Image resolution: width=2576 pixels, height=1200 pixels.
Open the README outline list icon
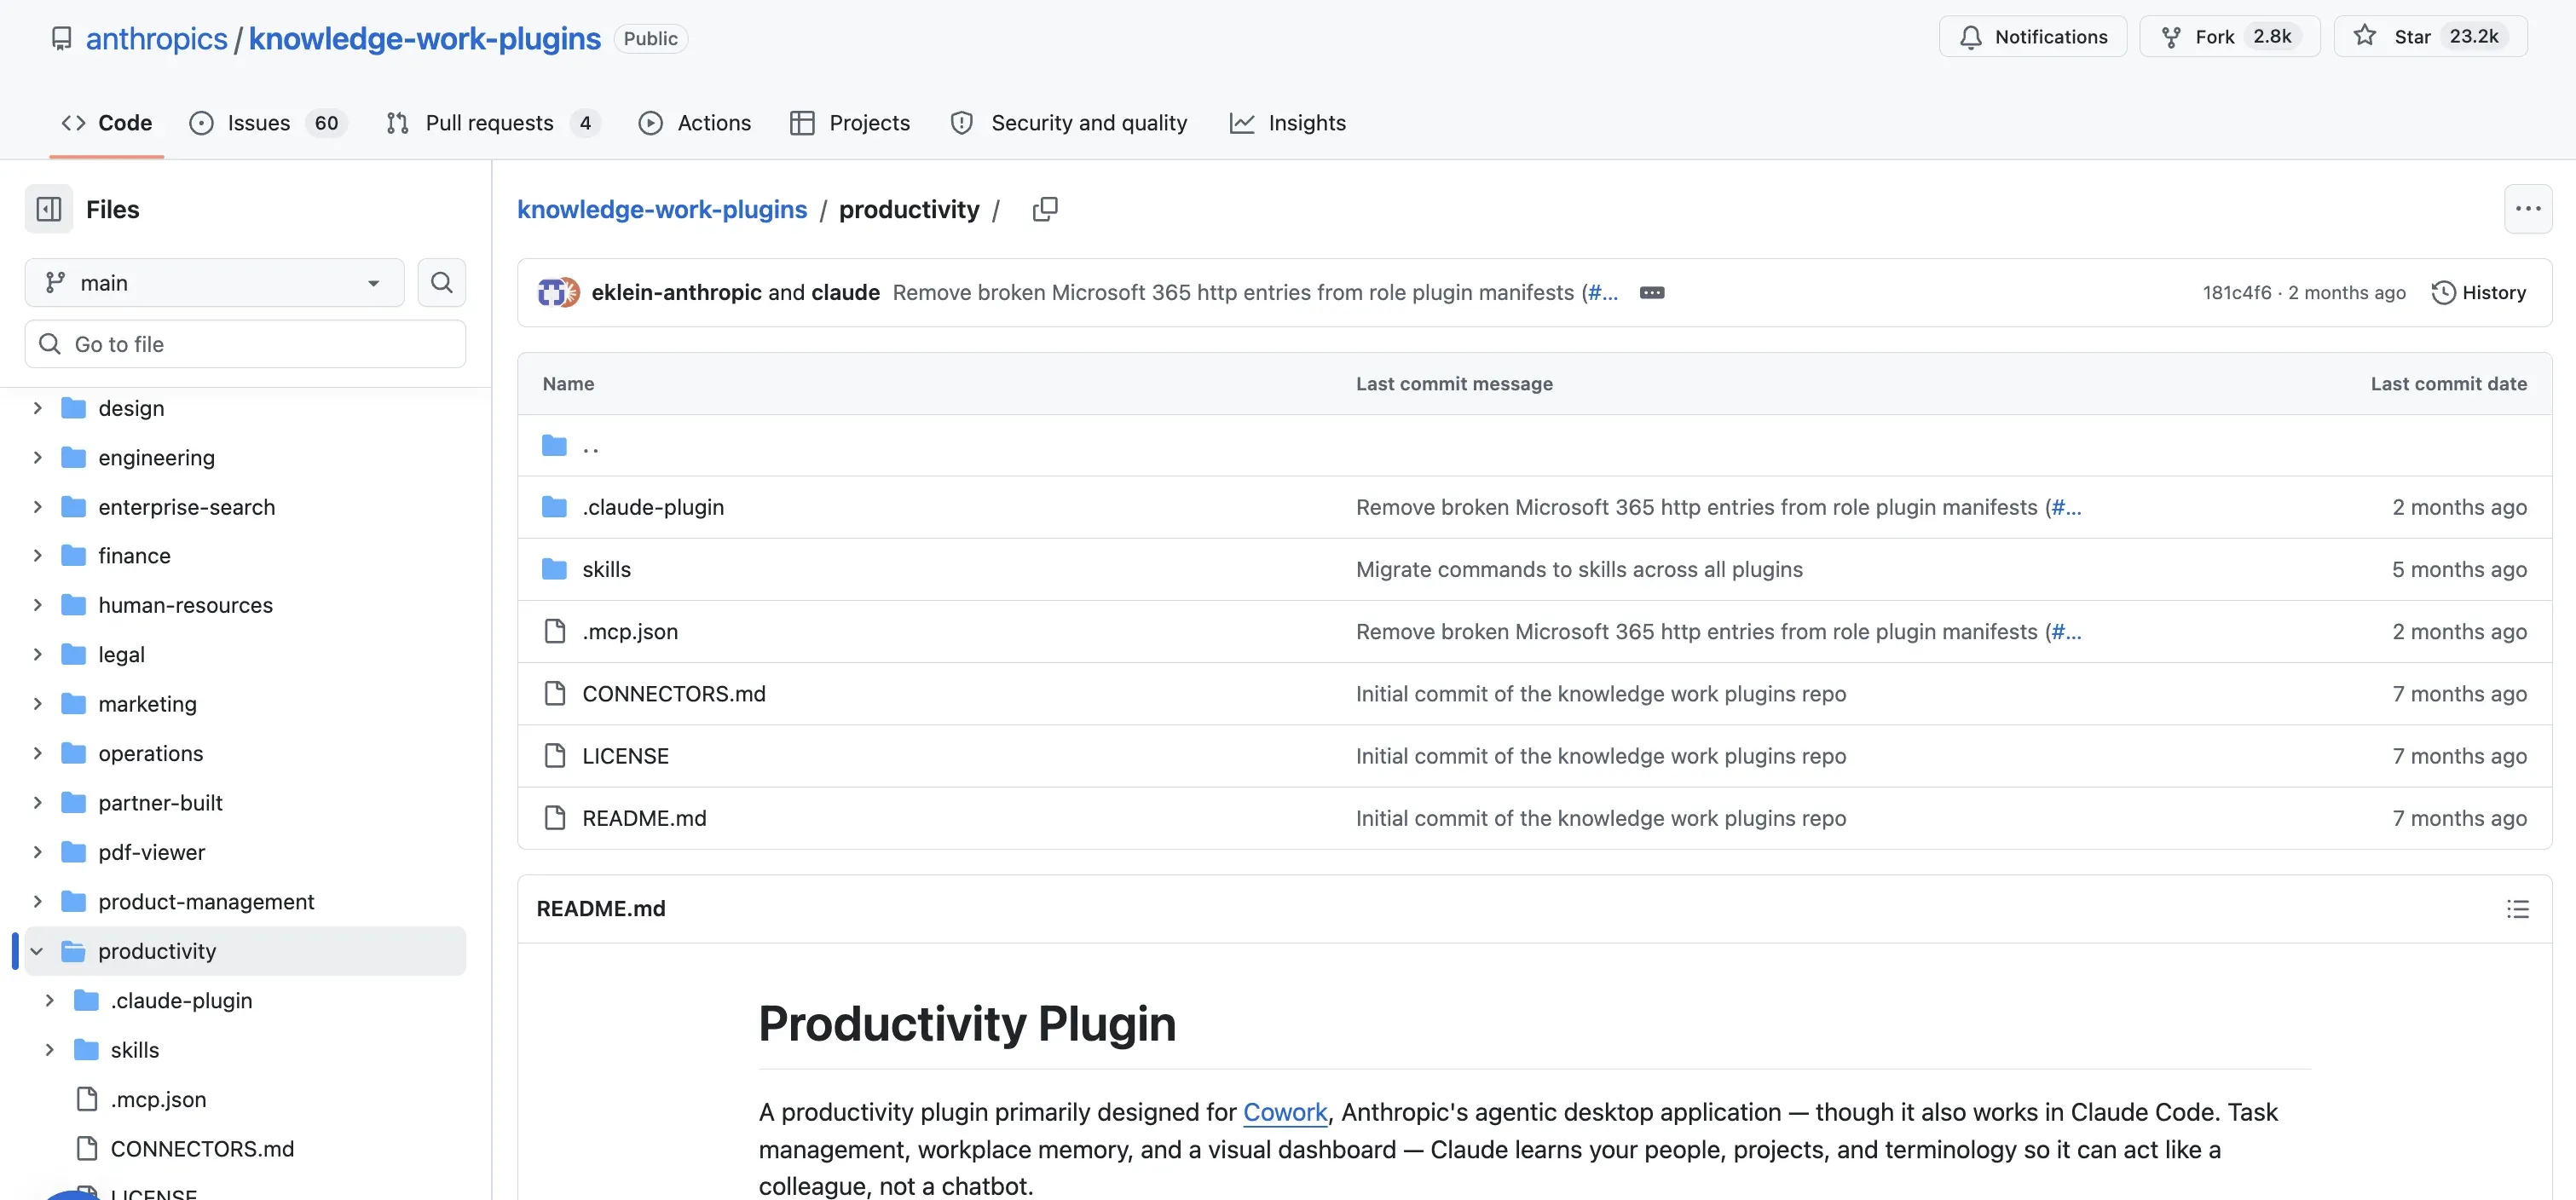2517,909
